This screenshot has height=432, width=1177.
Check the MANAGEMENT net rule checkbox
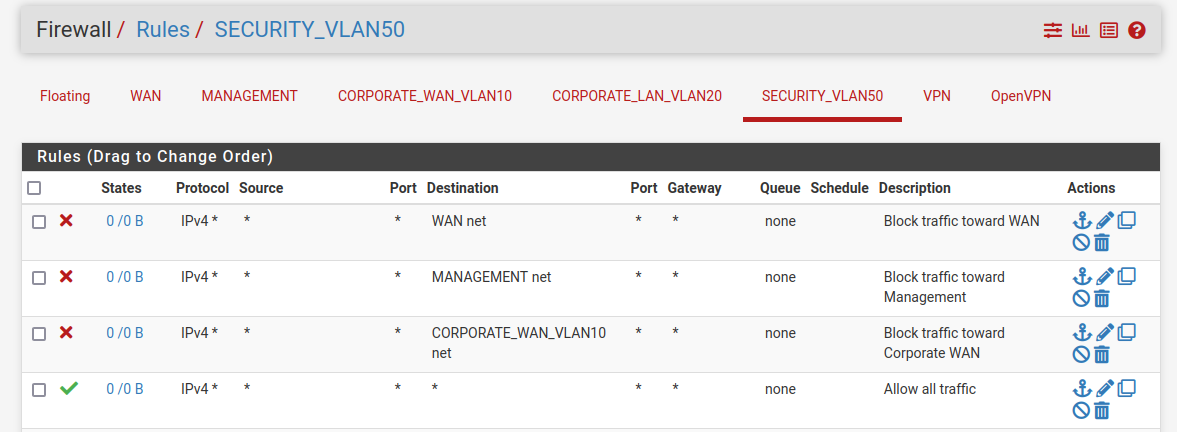click(39, 278)
